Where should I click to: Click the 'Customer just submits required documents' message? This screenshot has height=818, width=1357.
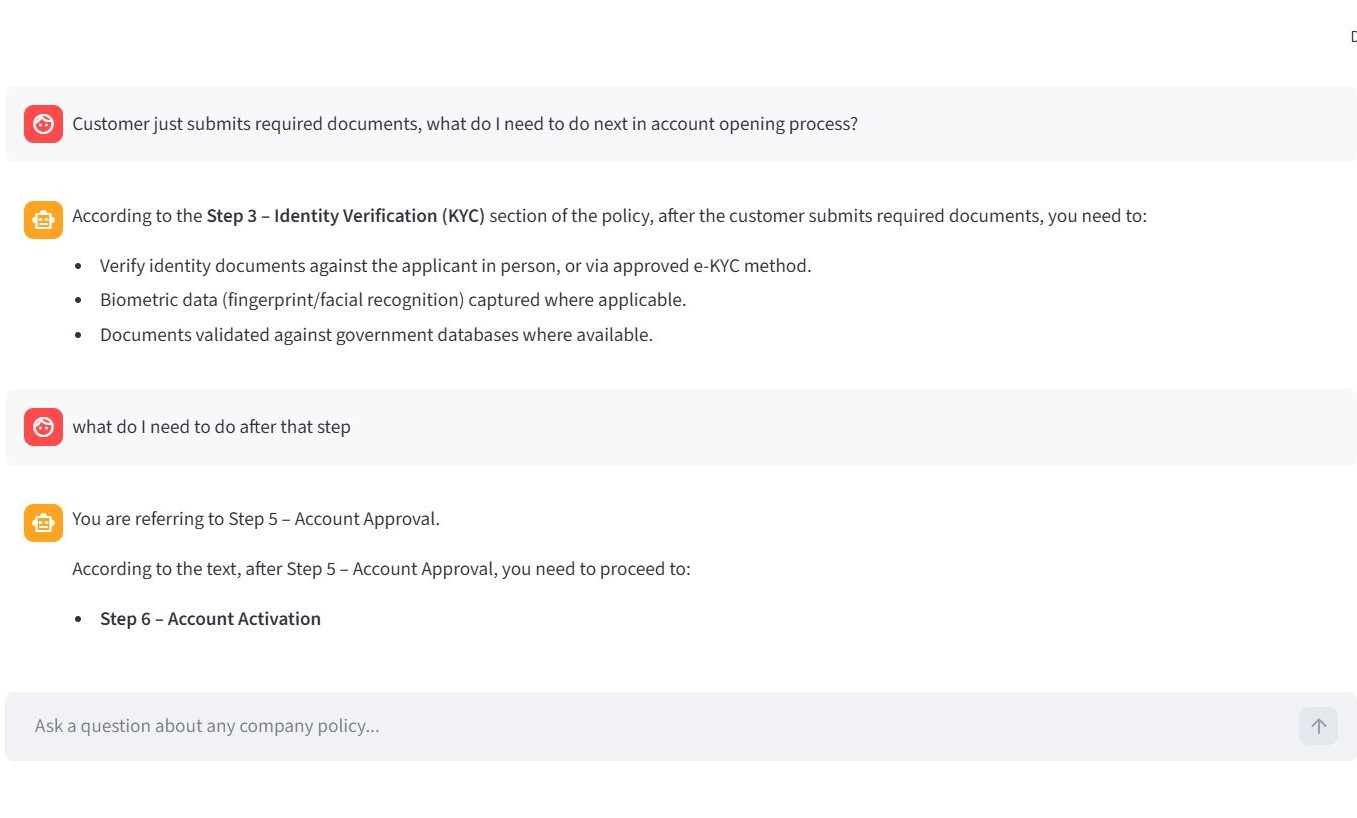[x=464, y=124]
